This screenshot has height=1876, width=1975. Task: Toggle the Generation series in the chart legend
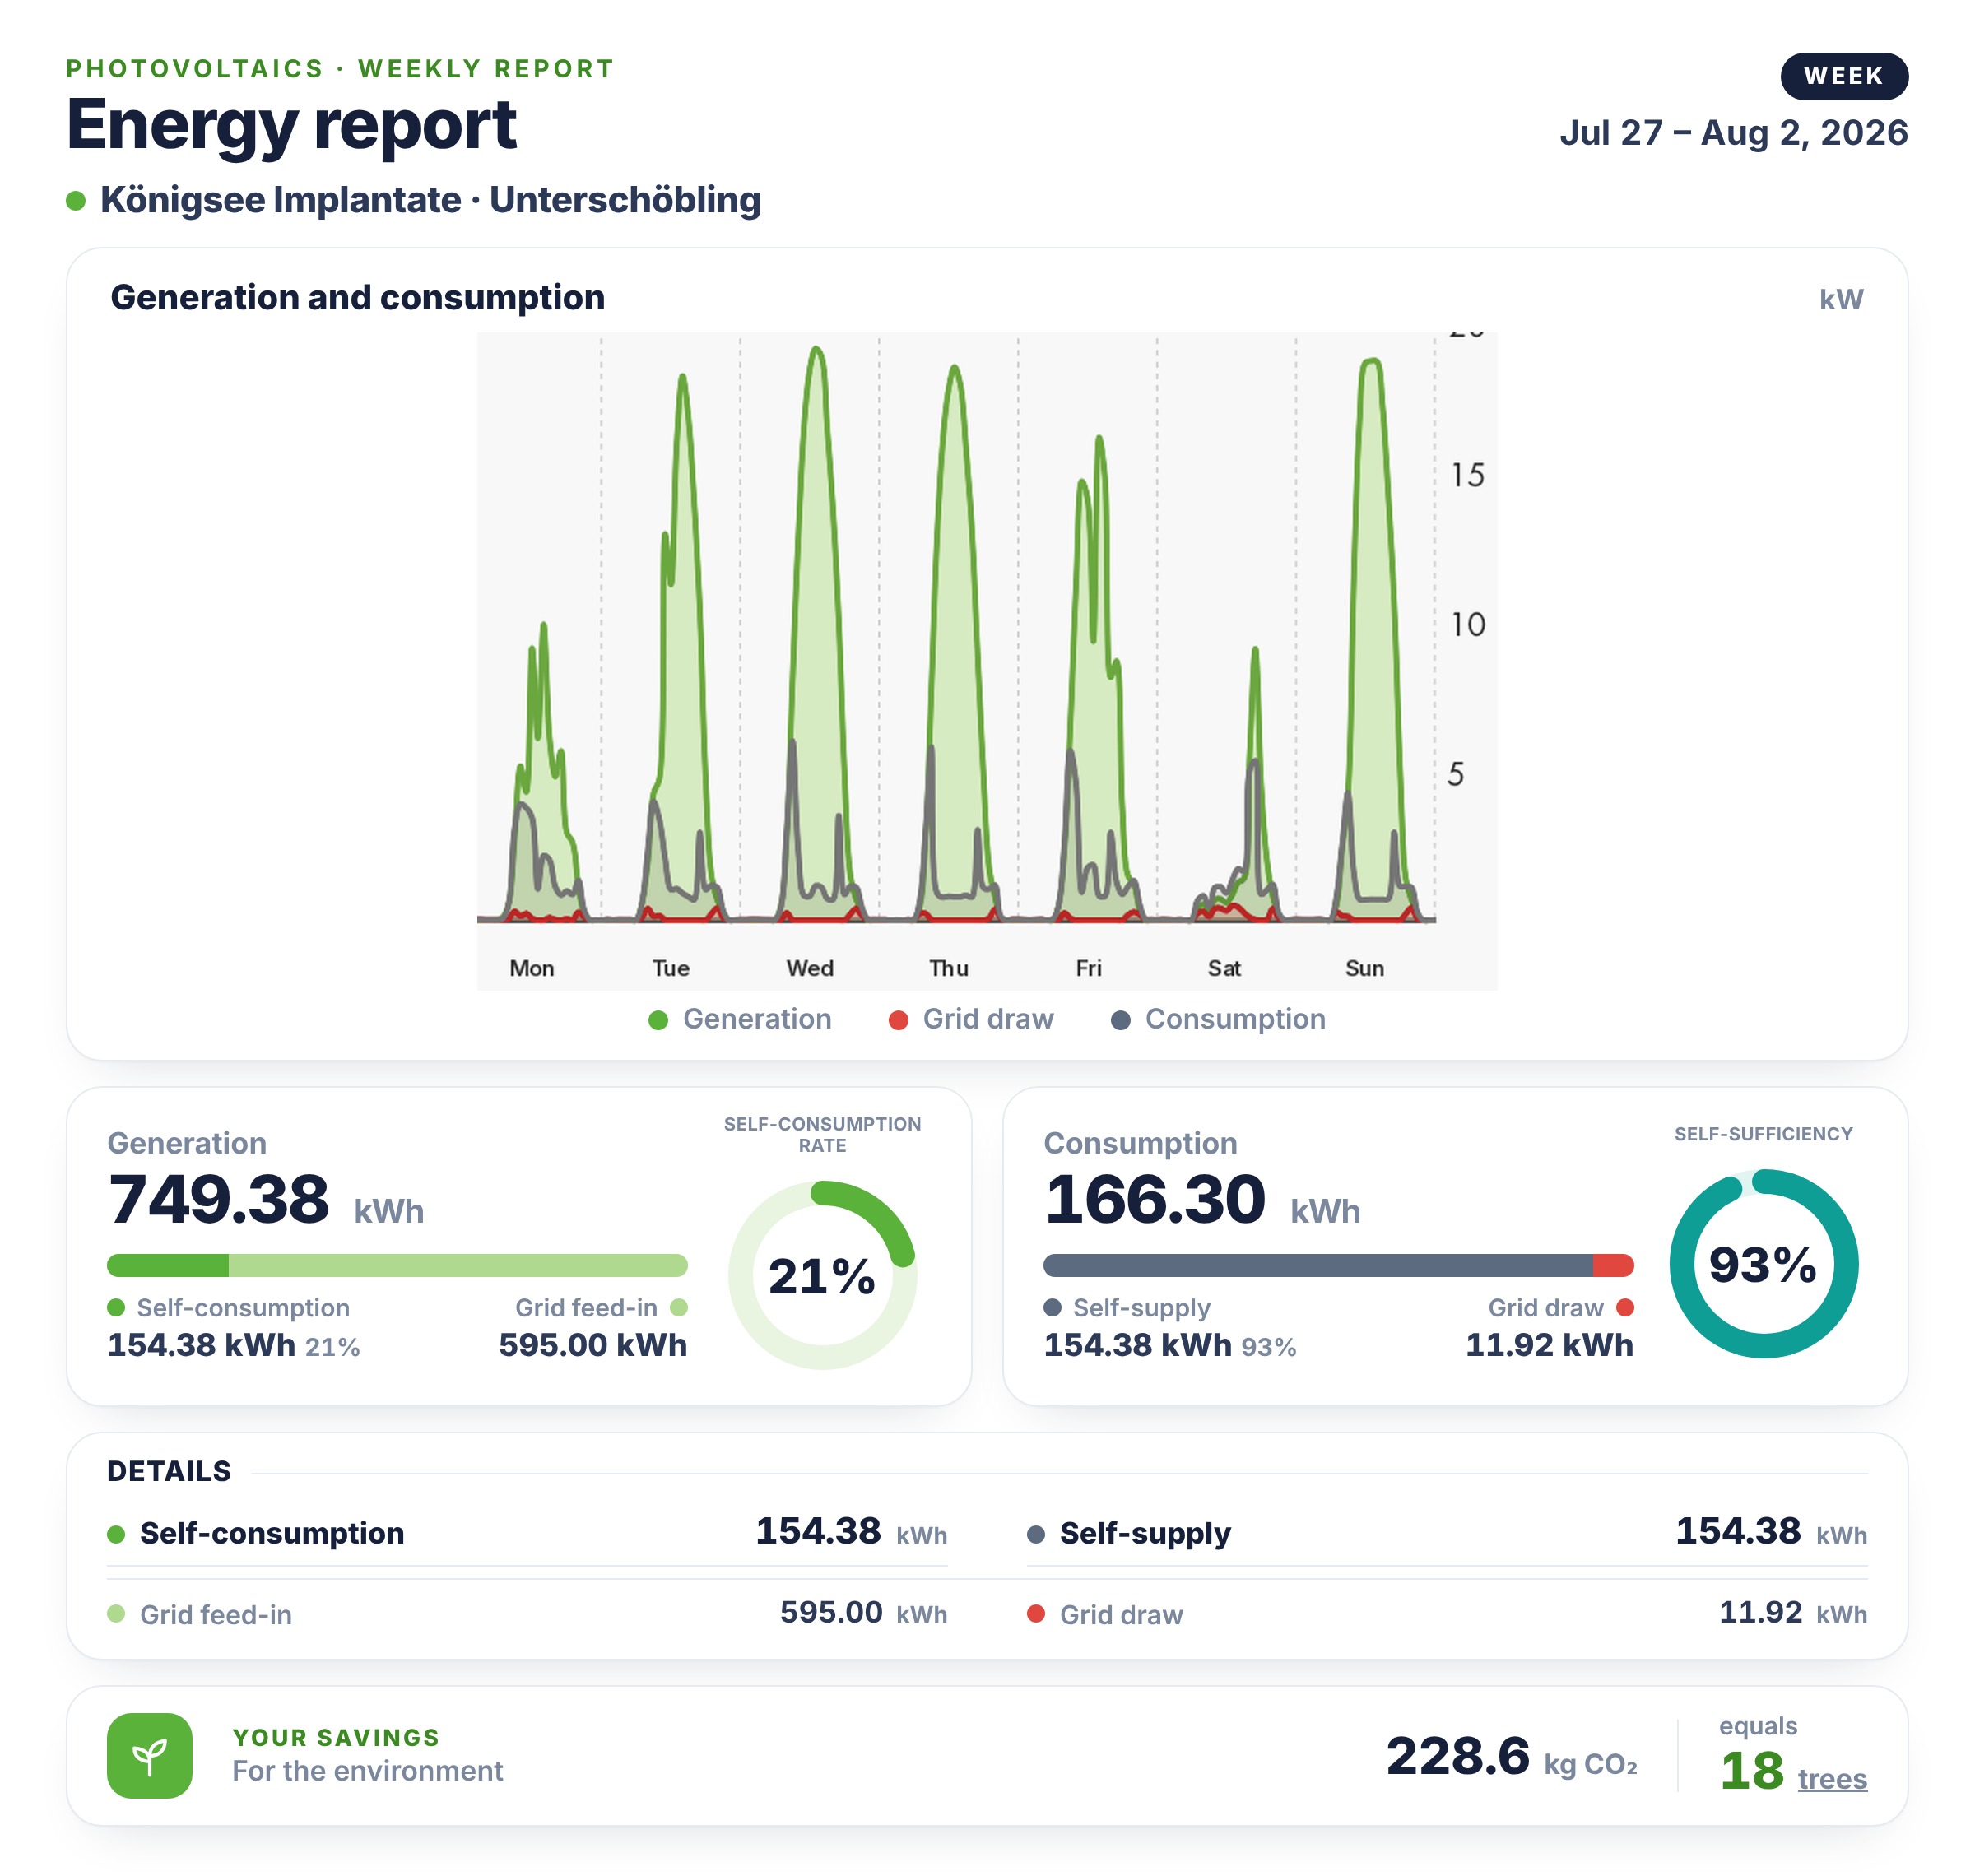pyautogui.click(x=740, y=1019)
